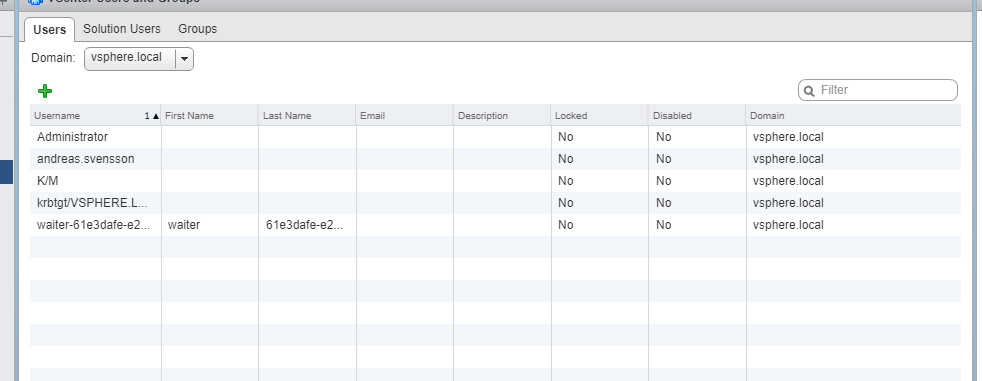This screenshot has width=982, height=381.
Task: Switch to the Solution Users tab
Action: 121,29
